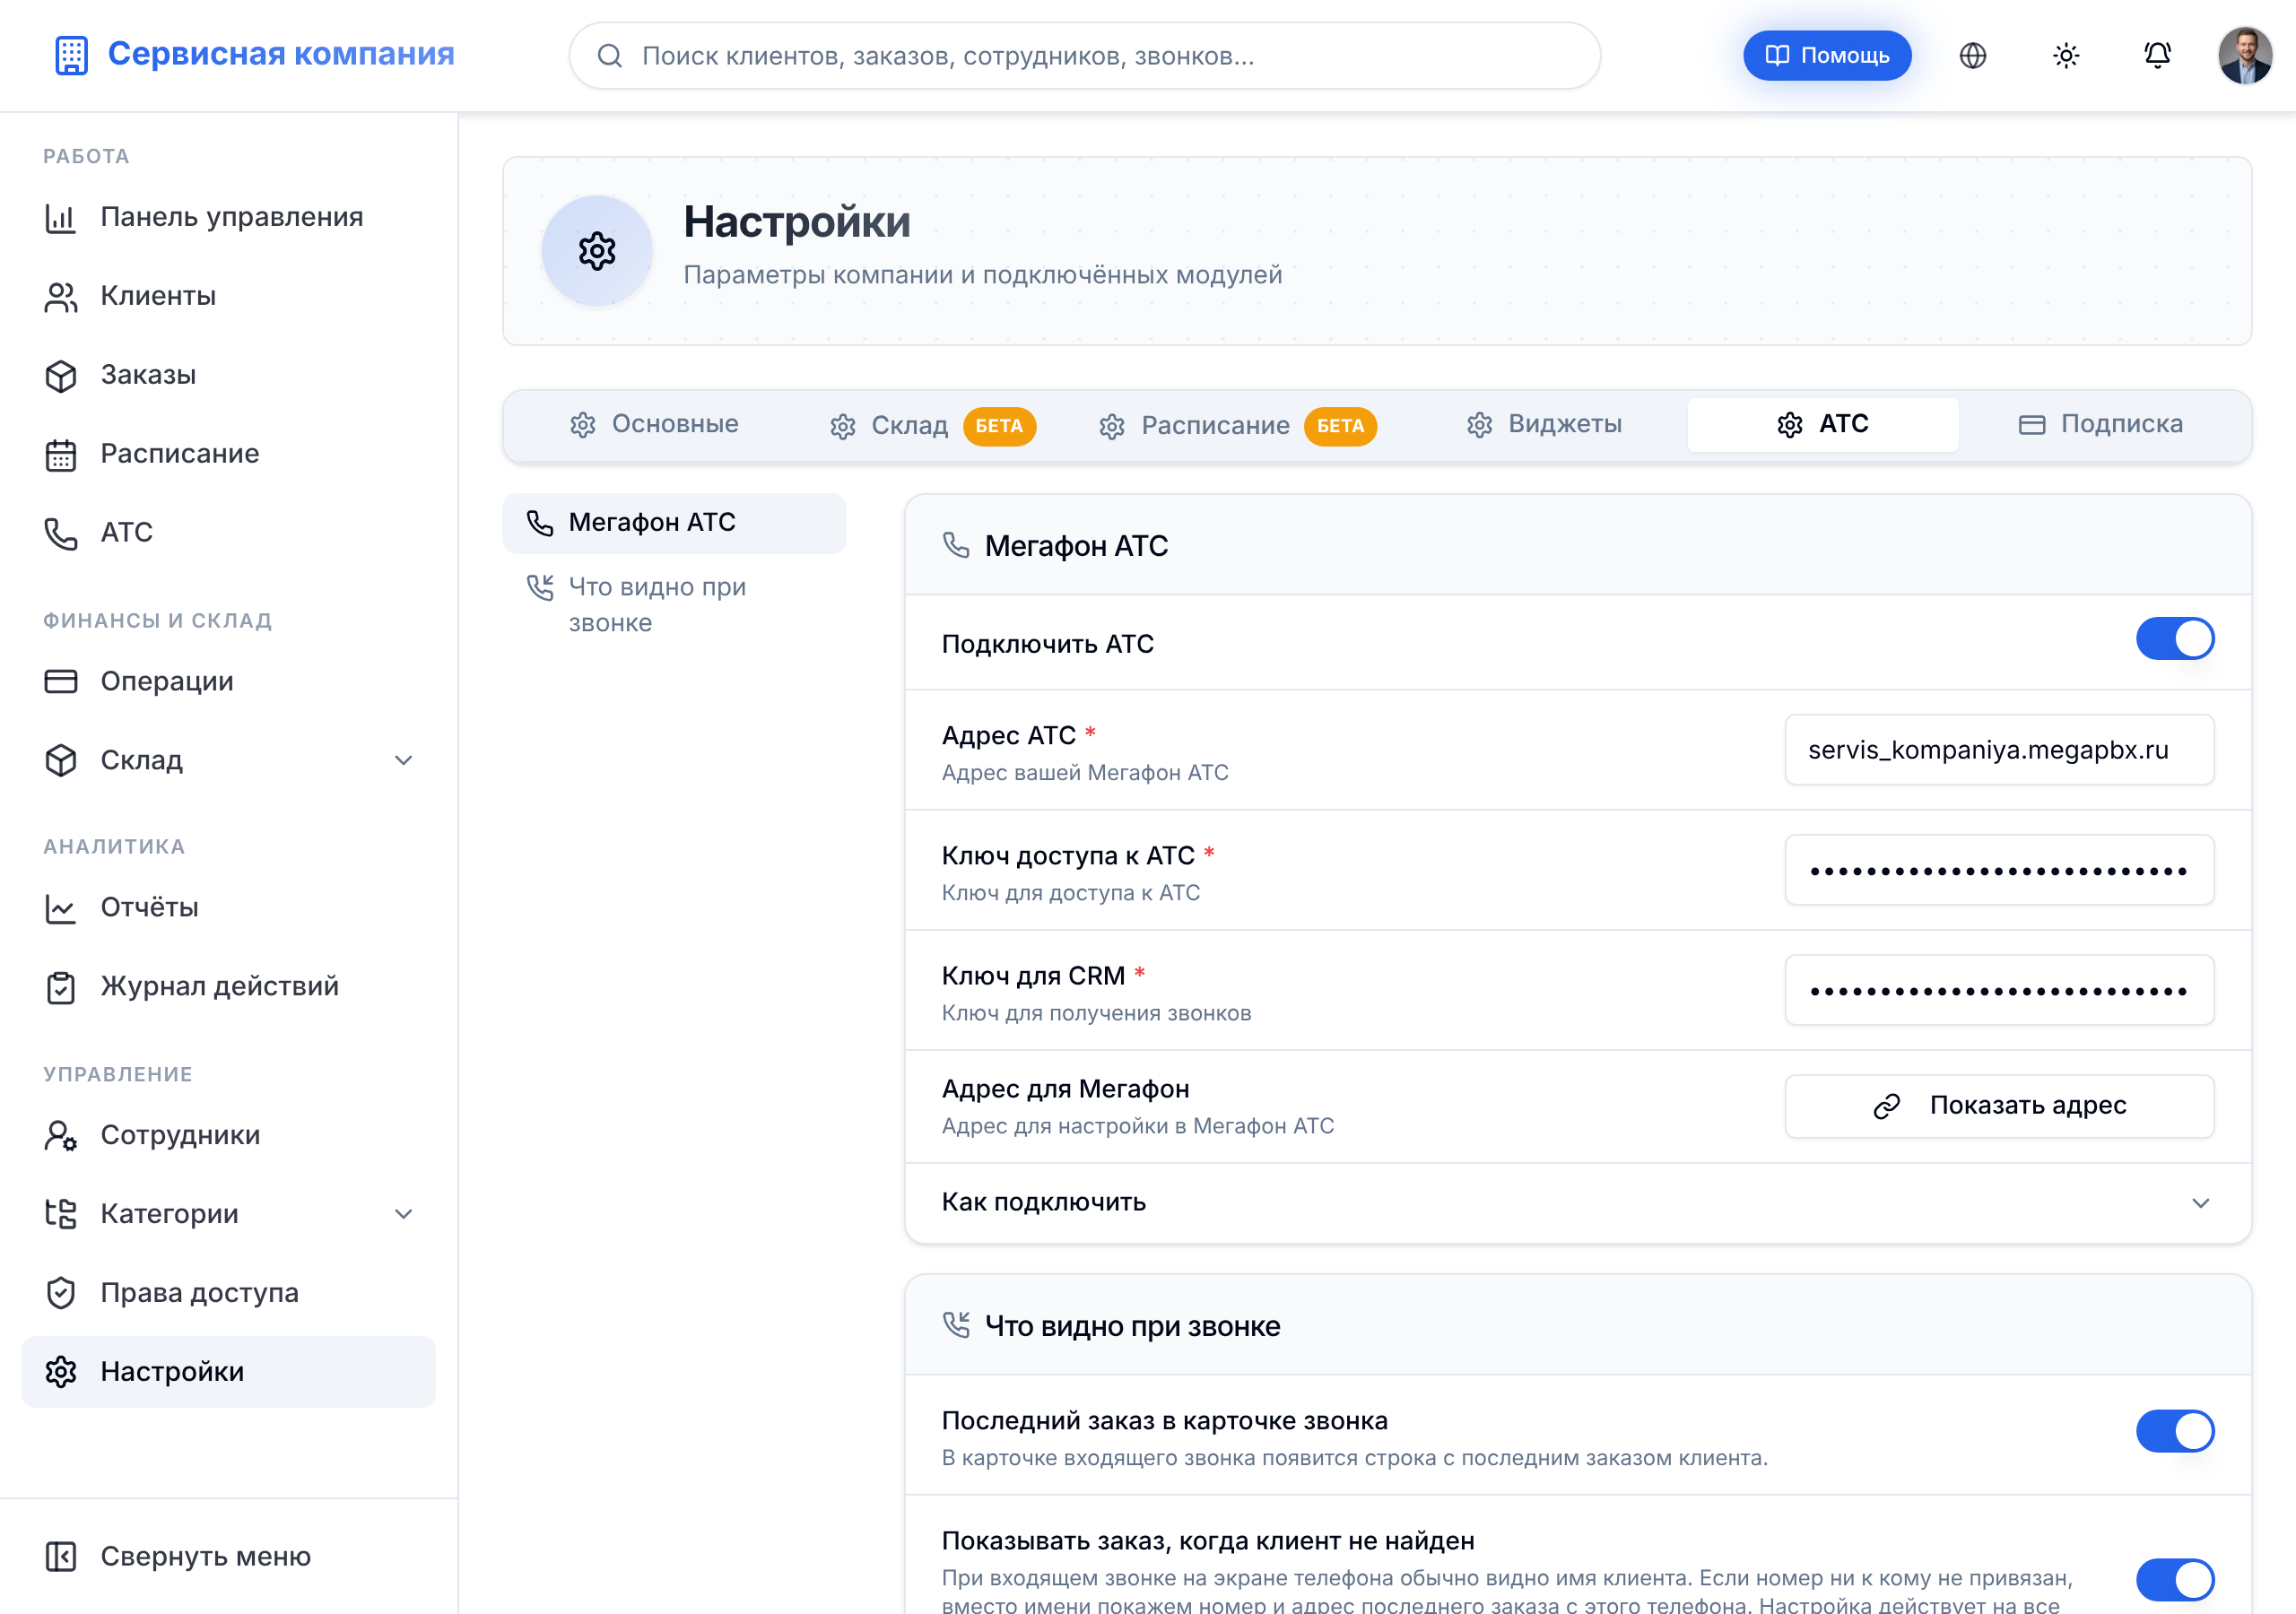The width and height of the screenshot is (2296, 1614).
Task: Click the Подписка tab card icon
Action: pos(2031,425)
